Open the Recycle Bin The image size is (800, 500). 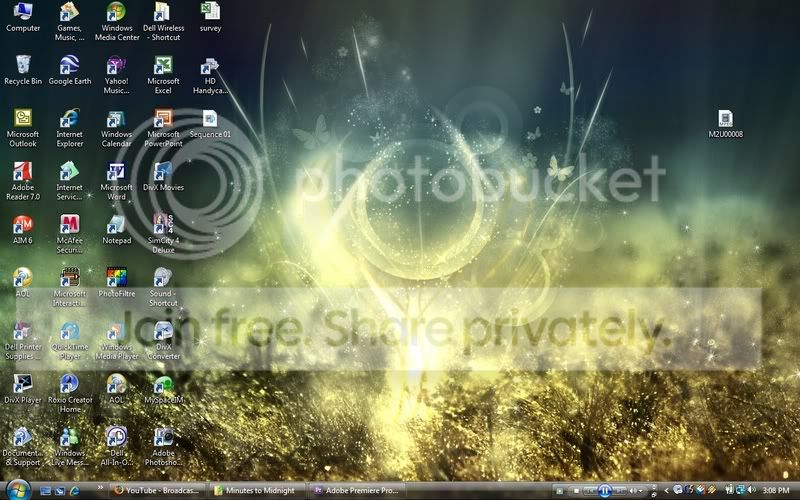pyautogui.click(x=23, y=70)
